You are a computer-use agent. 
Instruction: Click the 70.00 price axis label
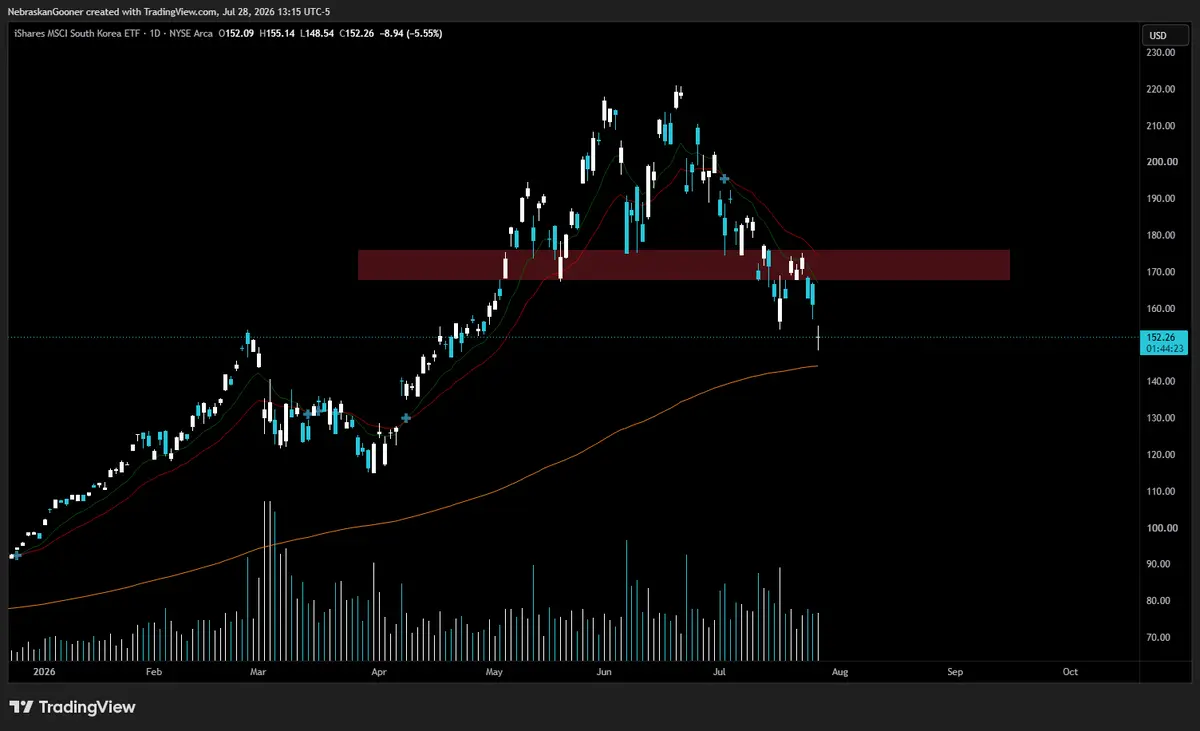pos(1160,637)
